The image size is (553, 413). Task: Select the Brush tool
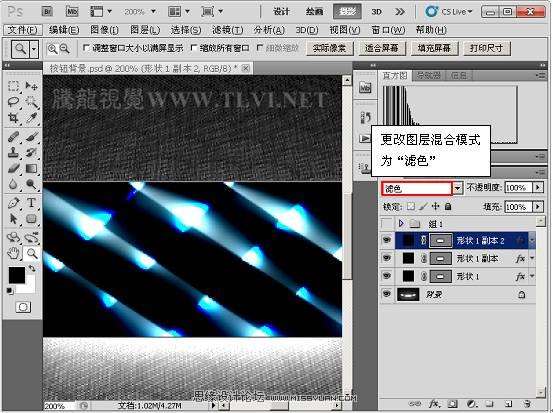31,136
